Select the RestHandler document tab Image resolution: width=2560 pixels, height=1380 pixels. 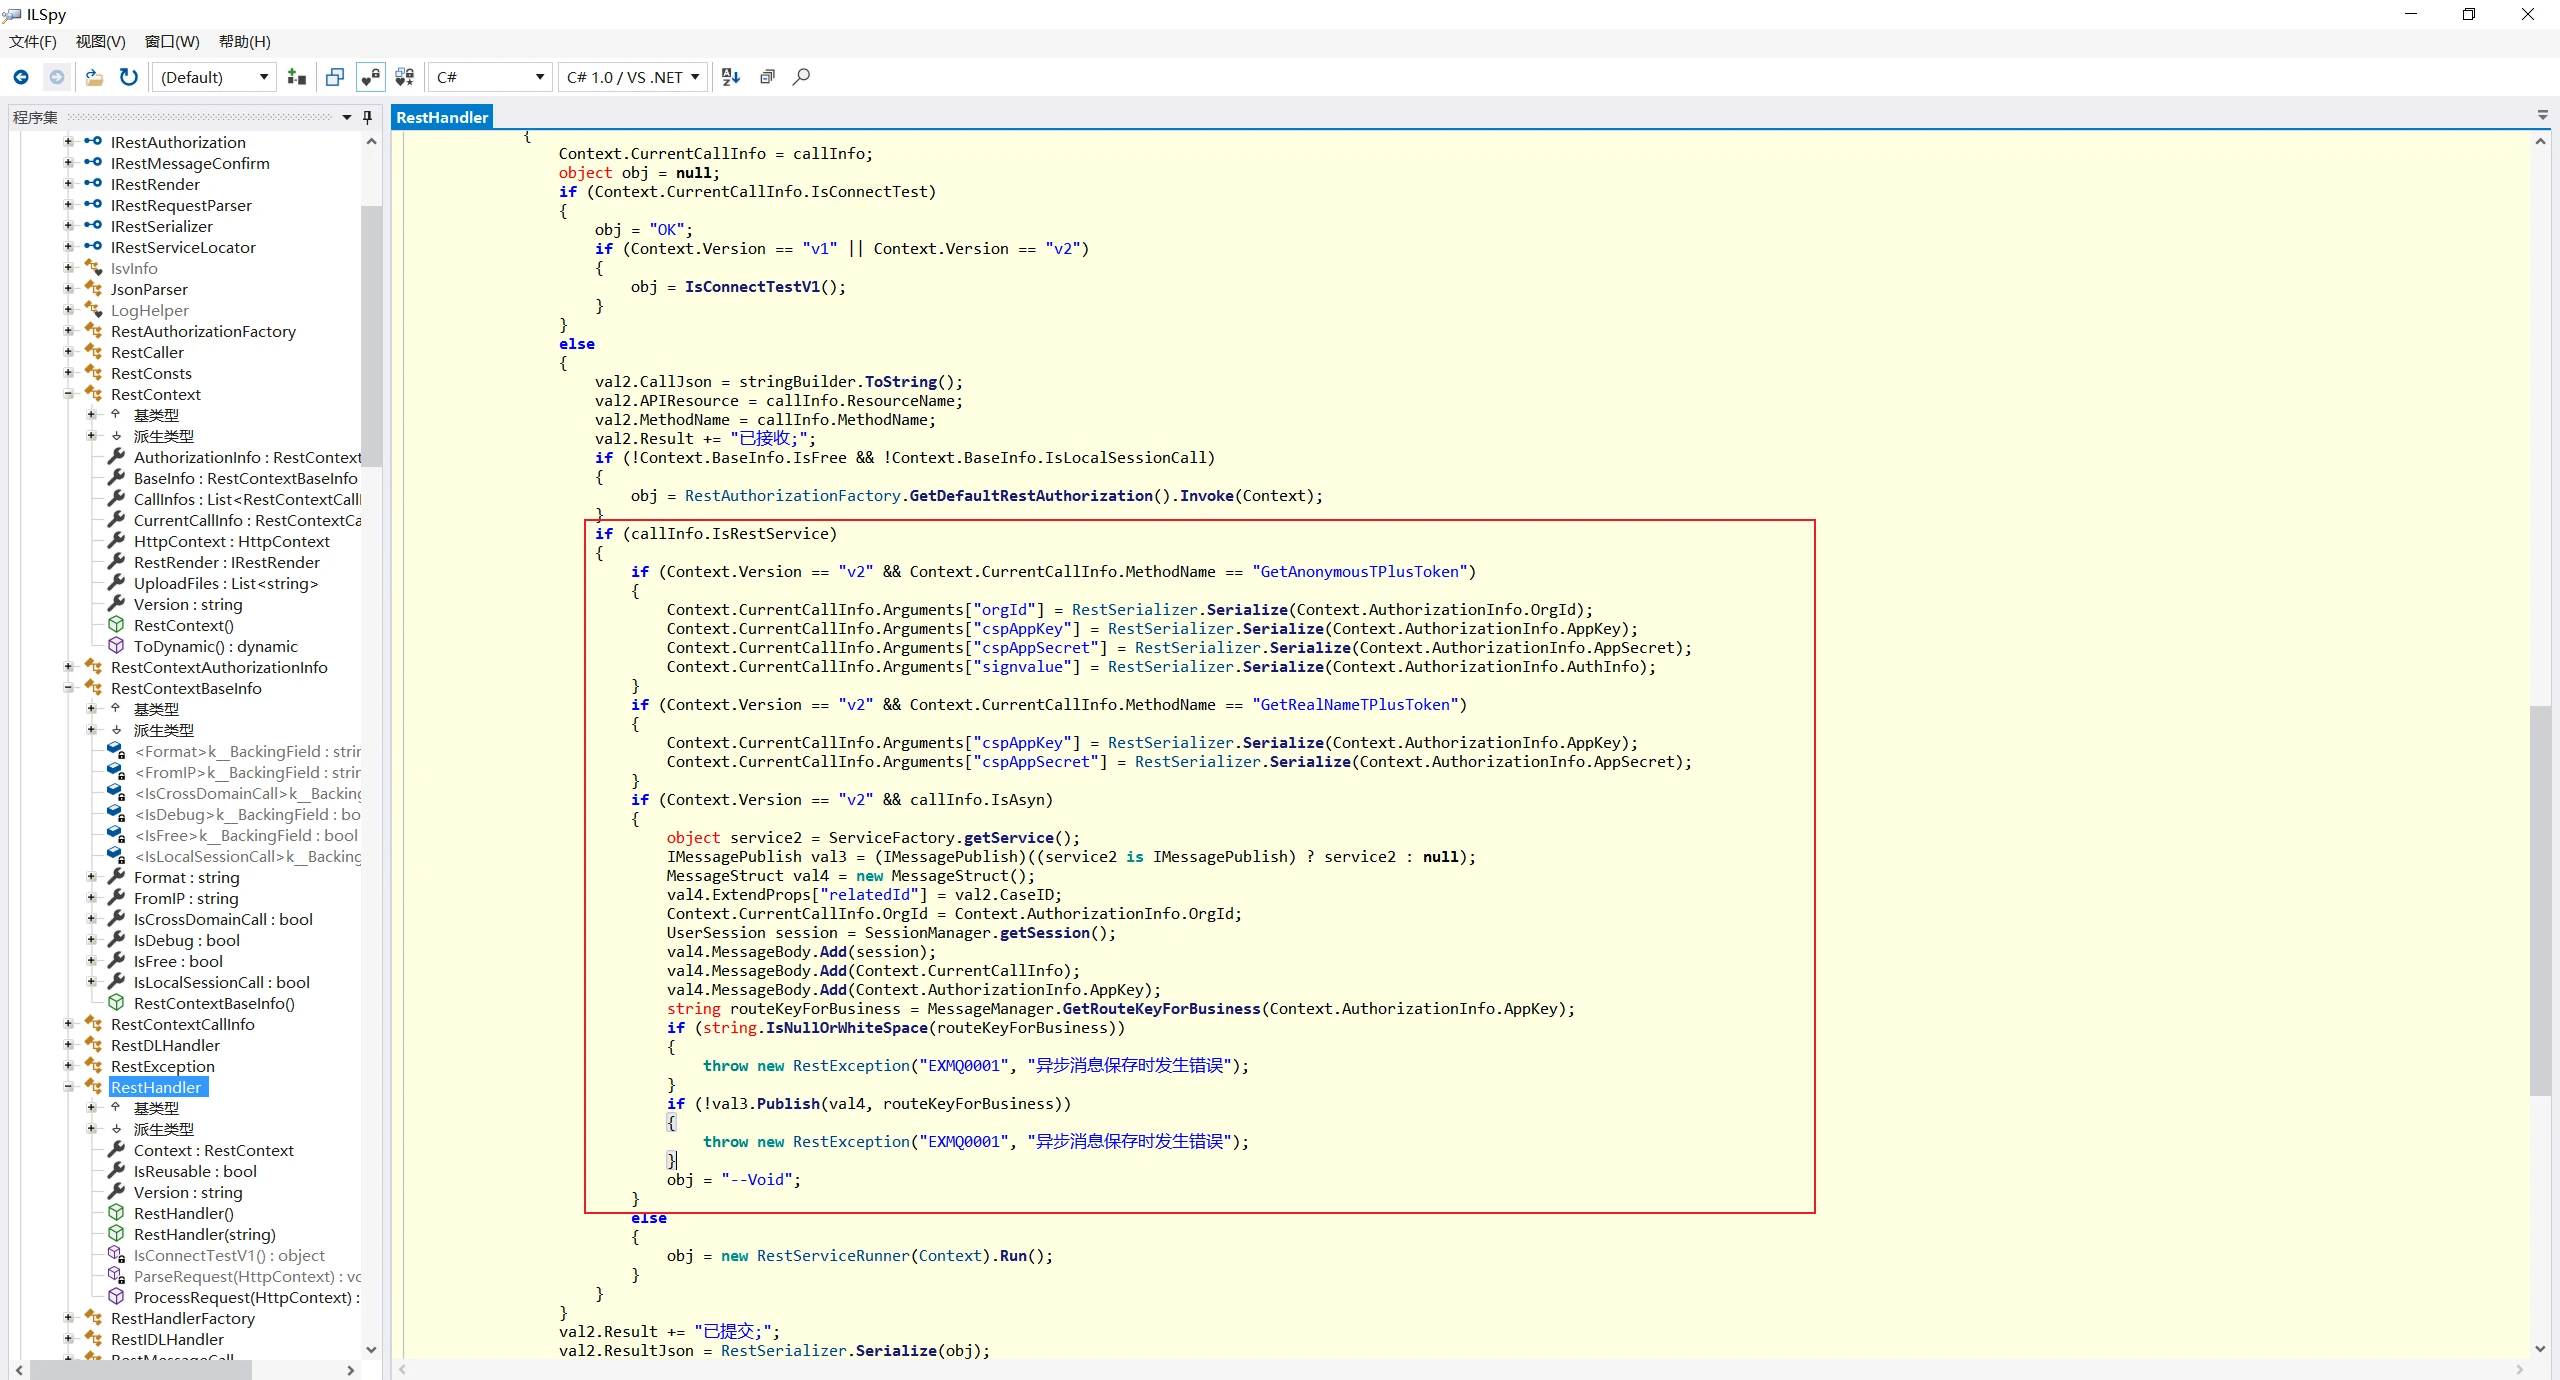coord(442,117)
